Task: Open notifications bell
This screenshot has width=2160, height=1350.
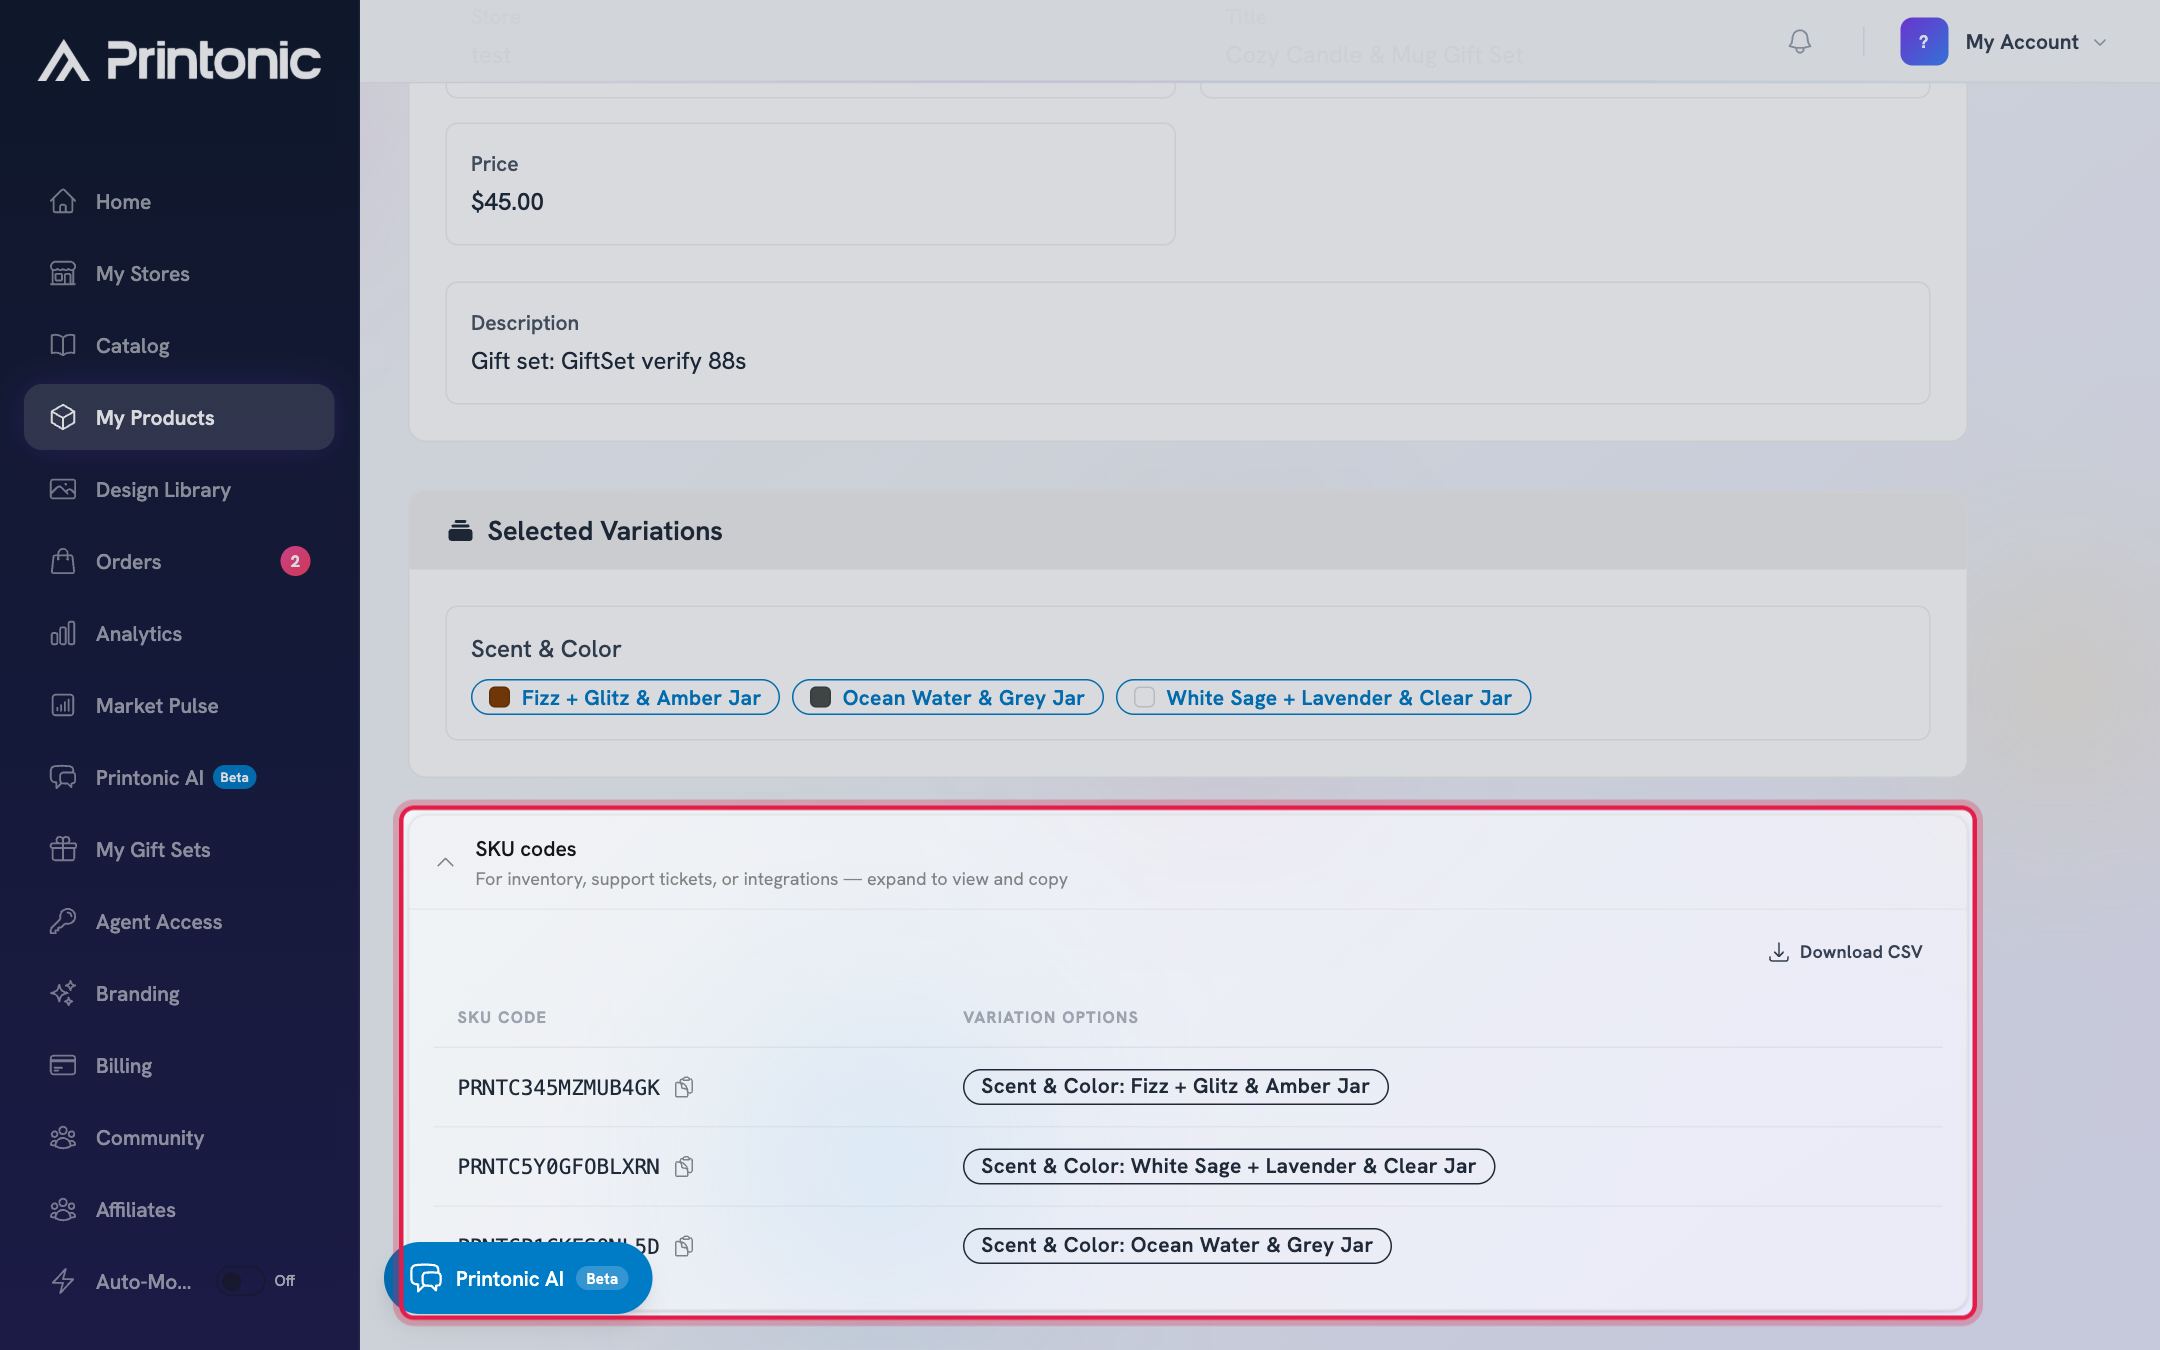Action: (x=1799, y=41)
